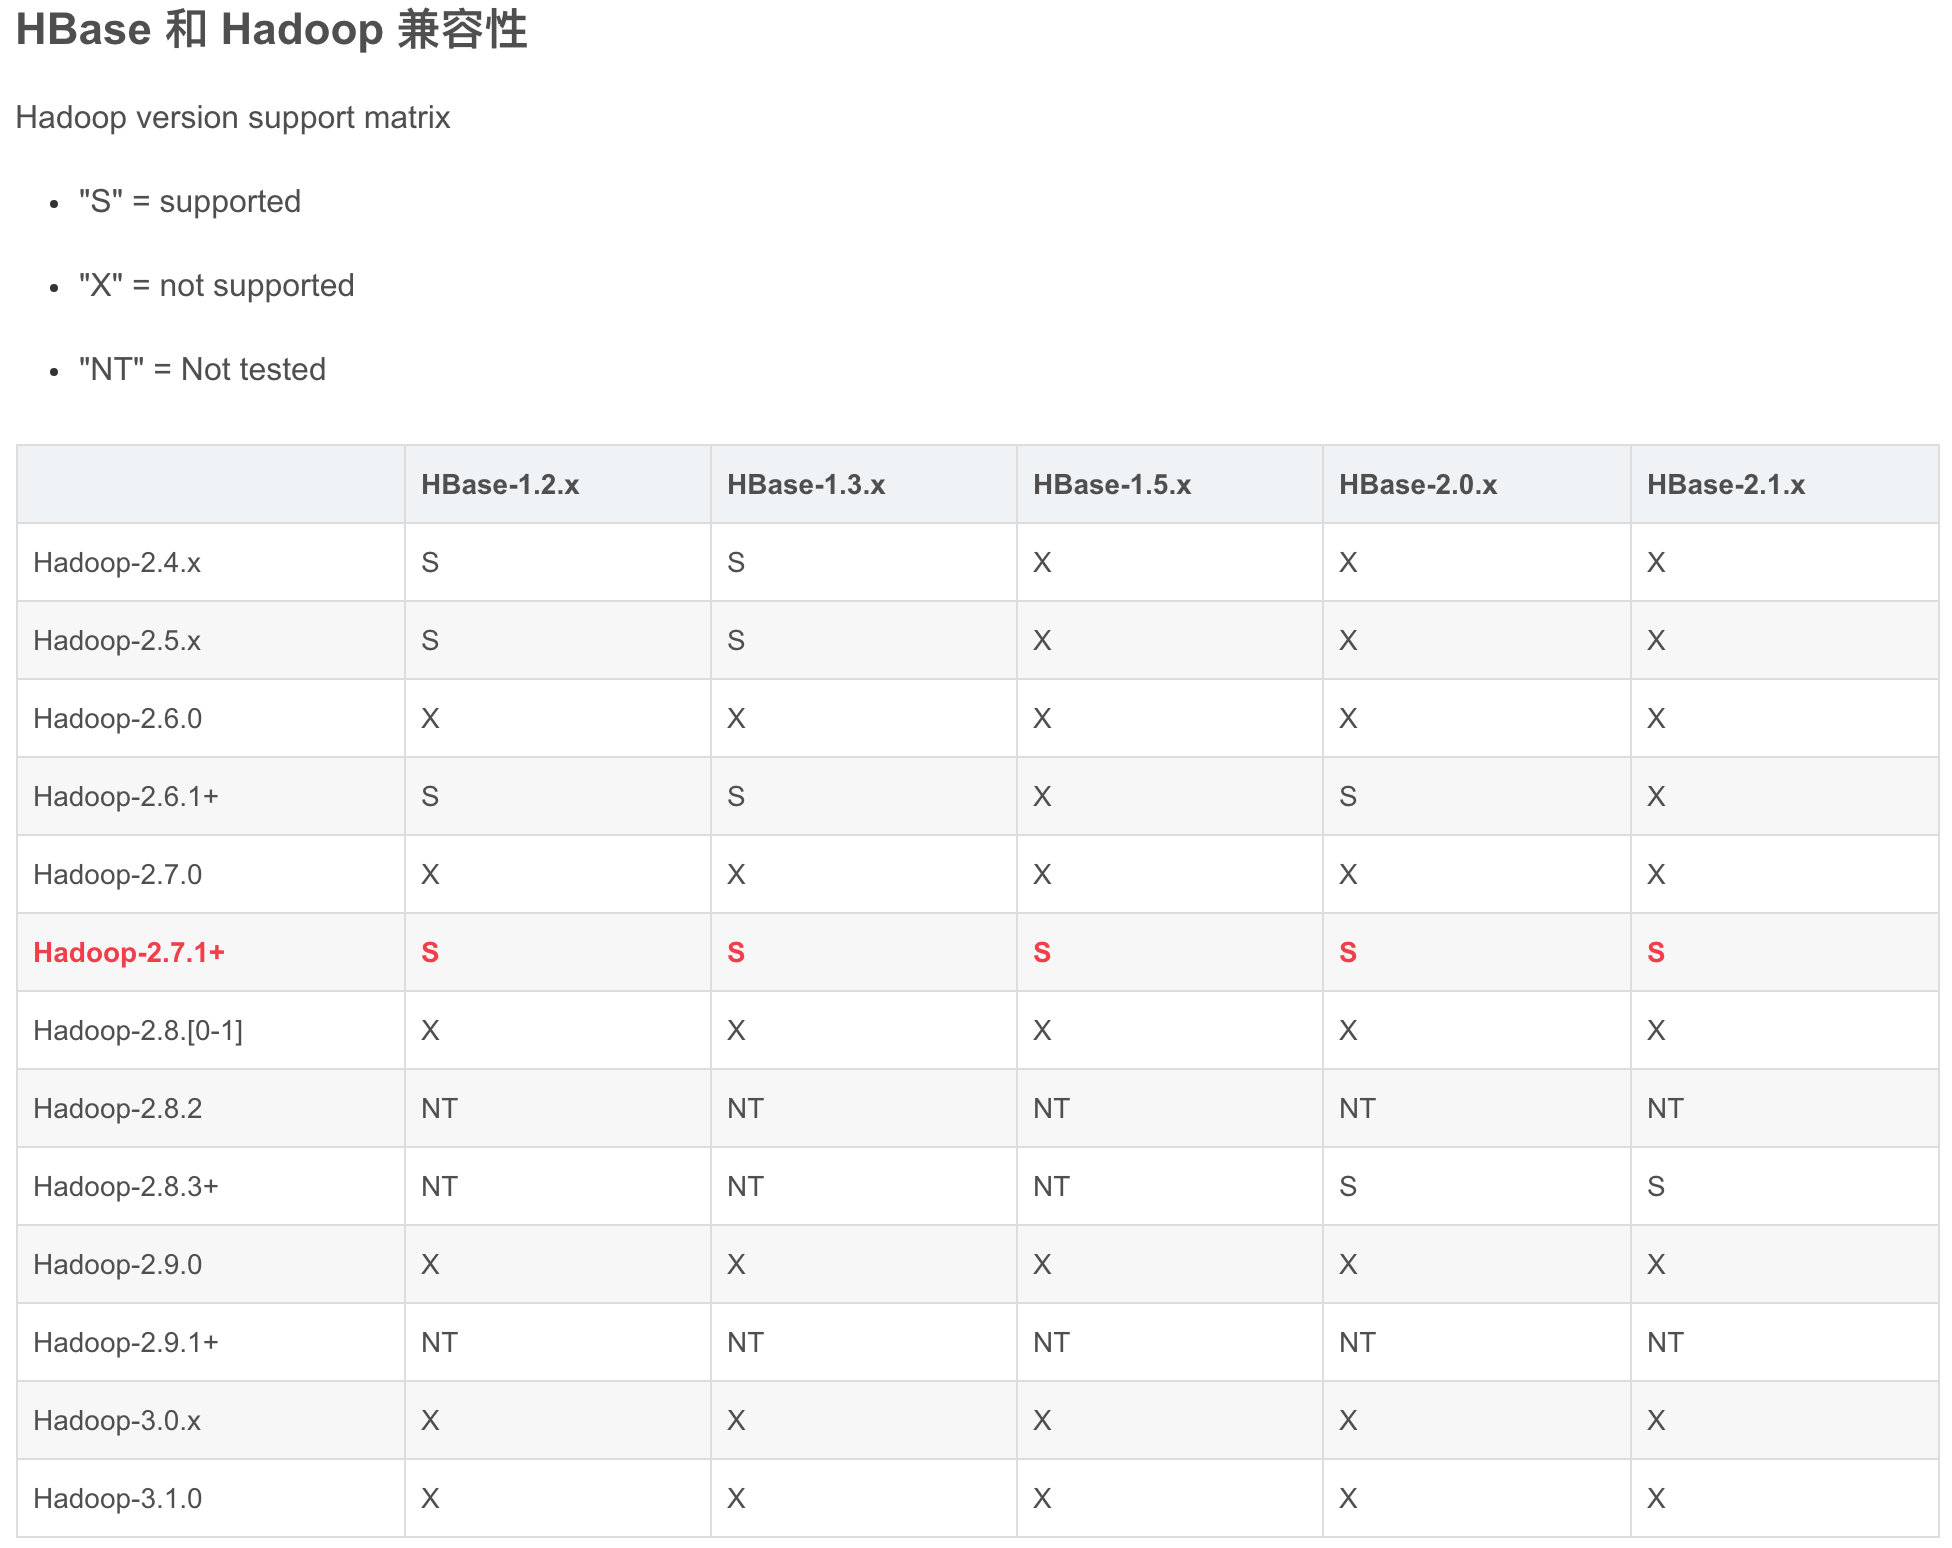Click the Hadoop-2.4.x row label
The width and height of the screenshot is (1952, 1548).
click(116, 562)
